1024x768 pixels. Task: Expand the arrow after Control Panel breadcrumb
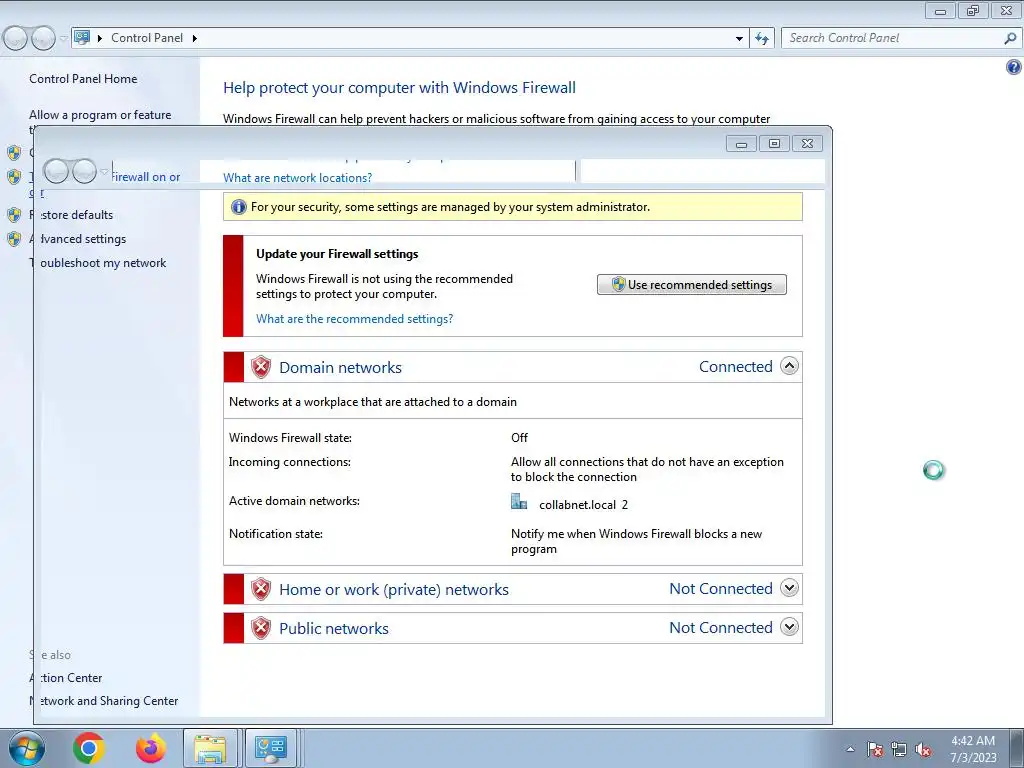(x=195, y=39)
